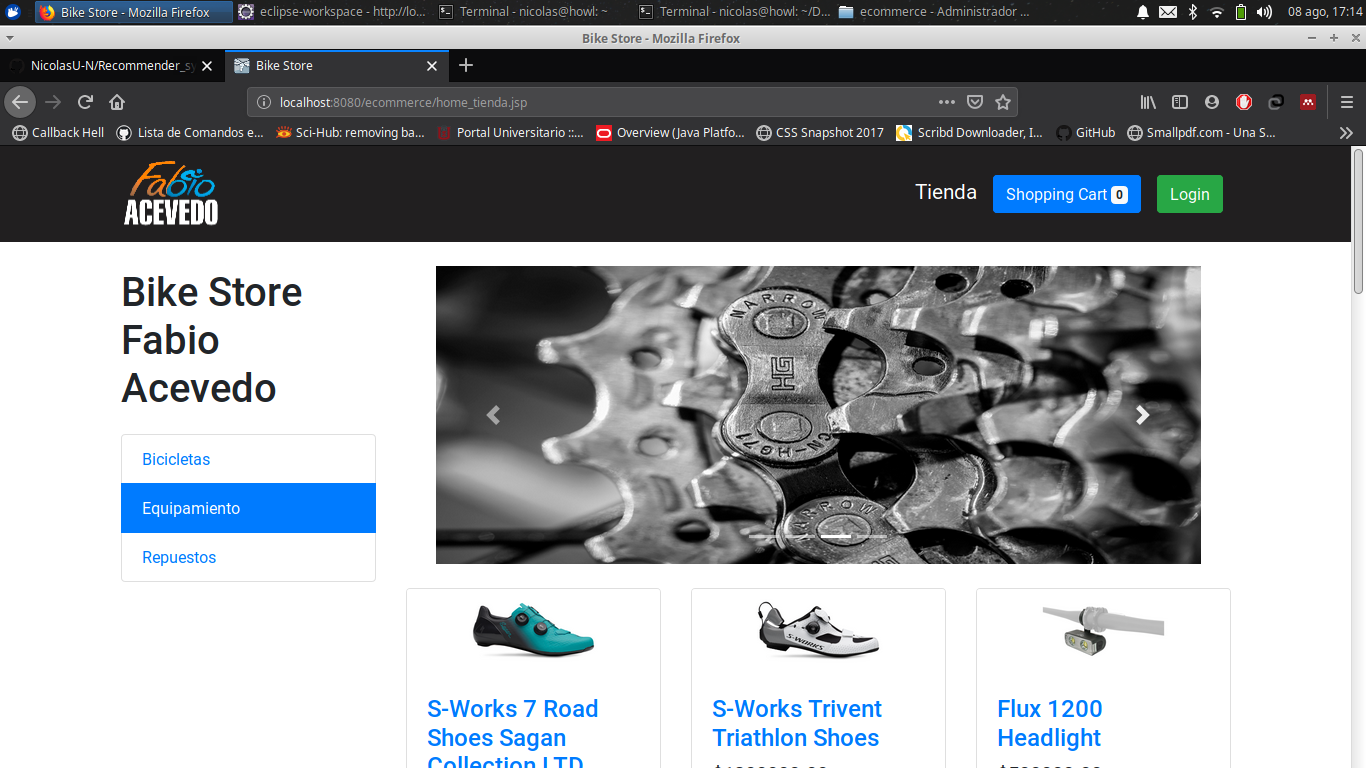
Task: Open the Wi-Fi network tray icon
Action: pos(1217,12)
